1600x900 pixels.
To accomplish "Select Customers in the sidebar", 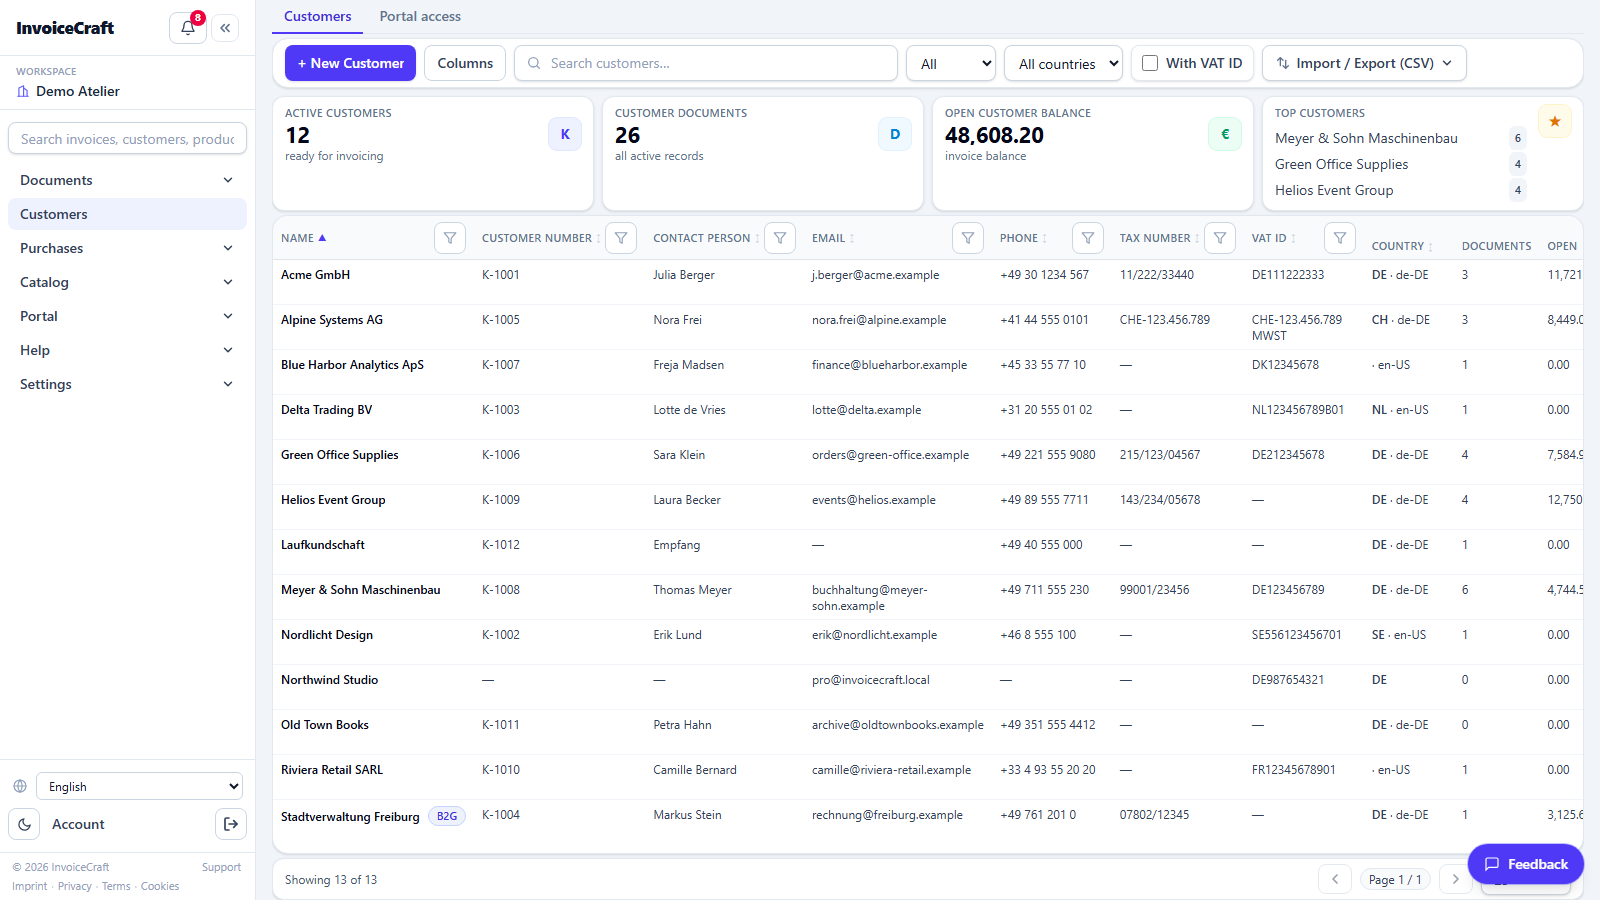I will (x=127, y=214).
